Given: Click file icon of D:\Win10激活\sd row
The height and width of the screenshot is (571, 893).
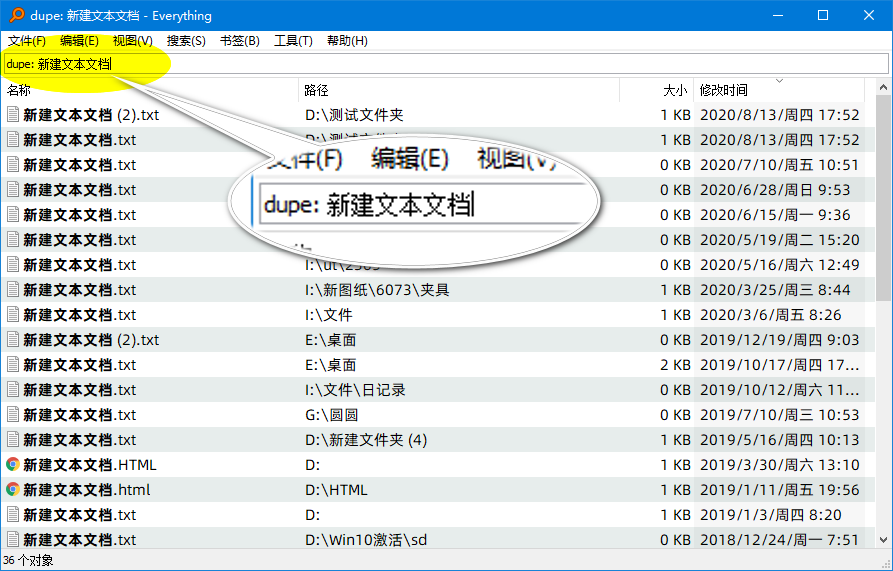Looking at the screenshot, I should 13,540.
